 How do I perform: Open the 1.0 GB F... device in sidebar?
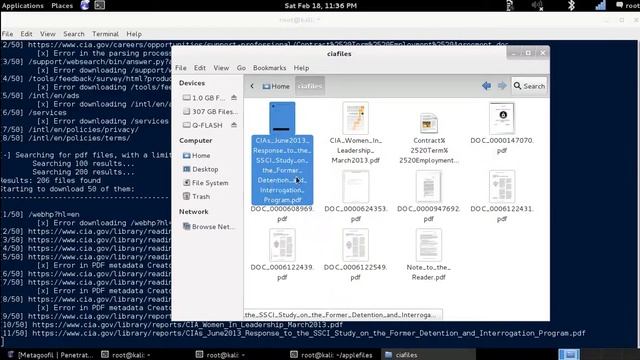point(204,98)
